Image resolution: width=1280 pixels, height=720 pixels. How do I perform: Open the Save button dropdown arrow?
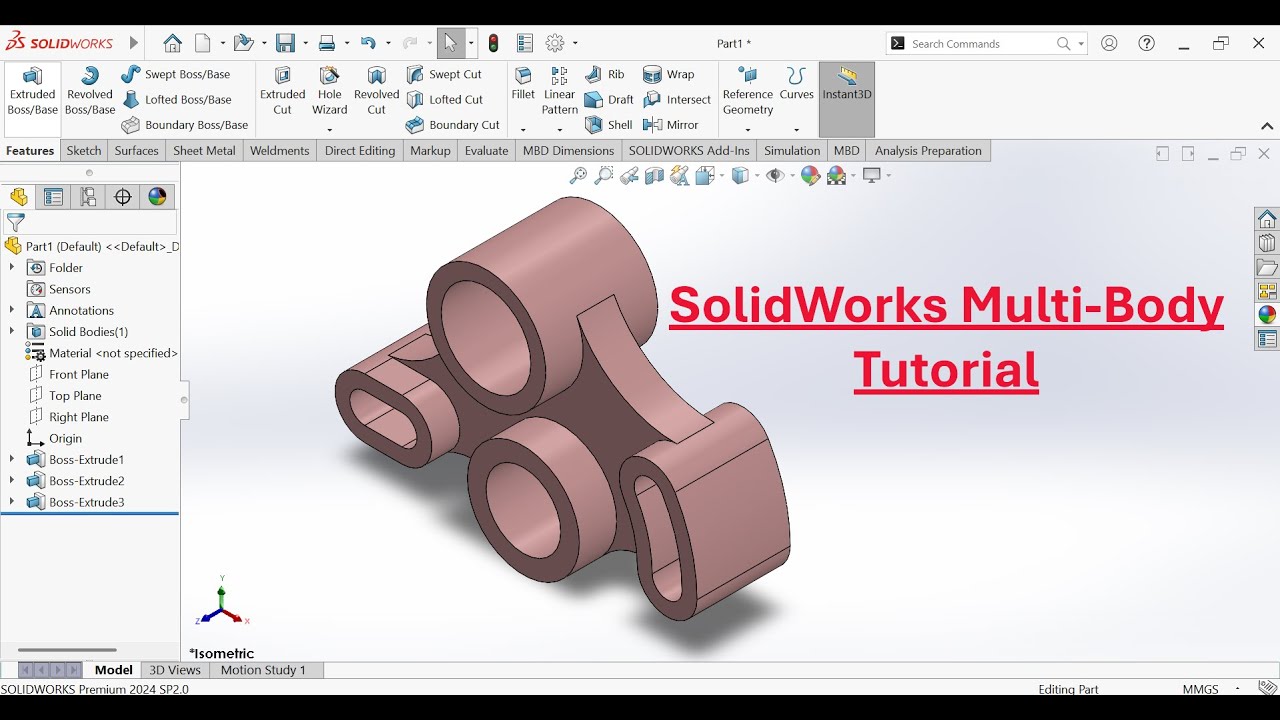pyautogui.click(x=304, y=43)
